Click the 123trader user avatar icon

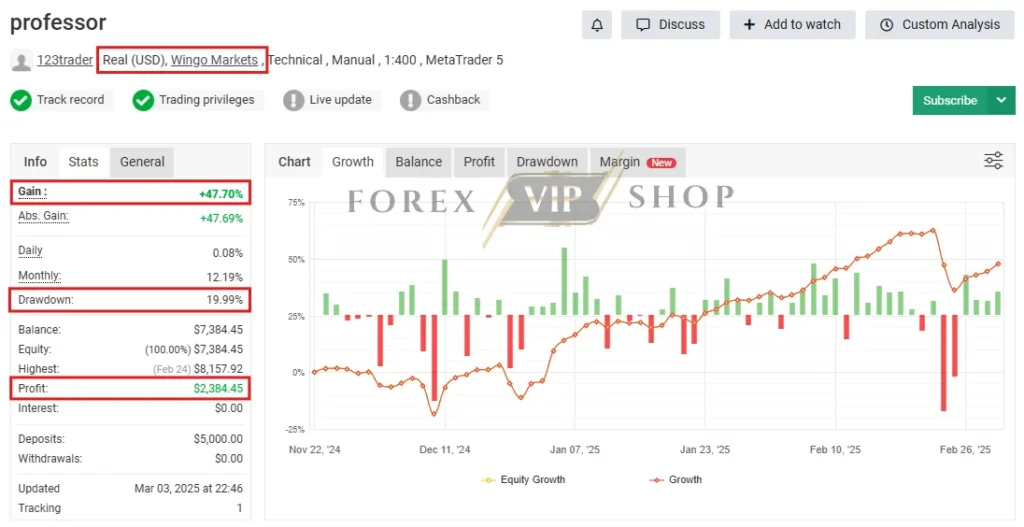[22, 61]
